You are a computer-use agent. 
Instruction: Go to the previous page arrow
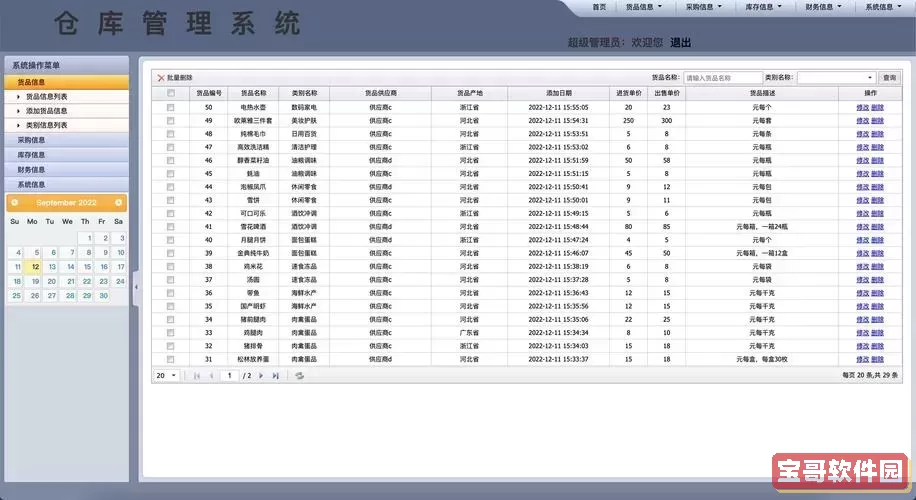point(211,376)
